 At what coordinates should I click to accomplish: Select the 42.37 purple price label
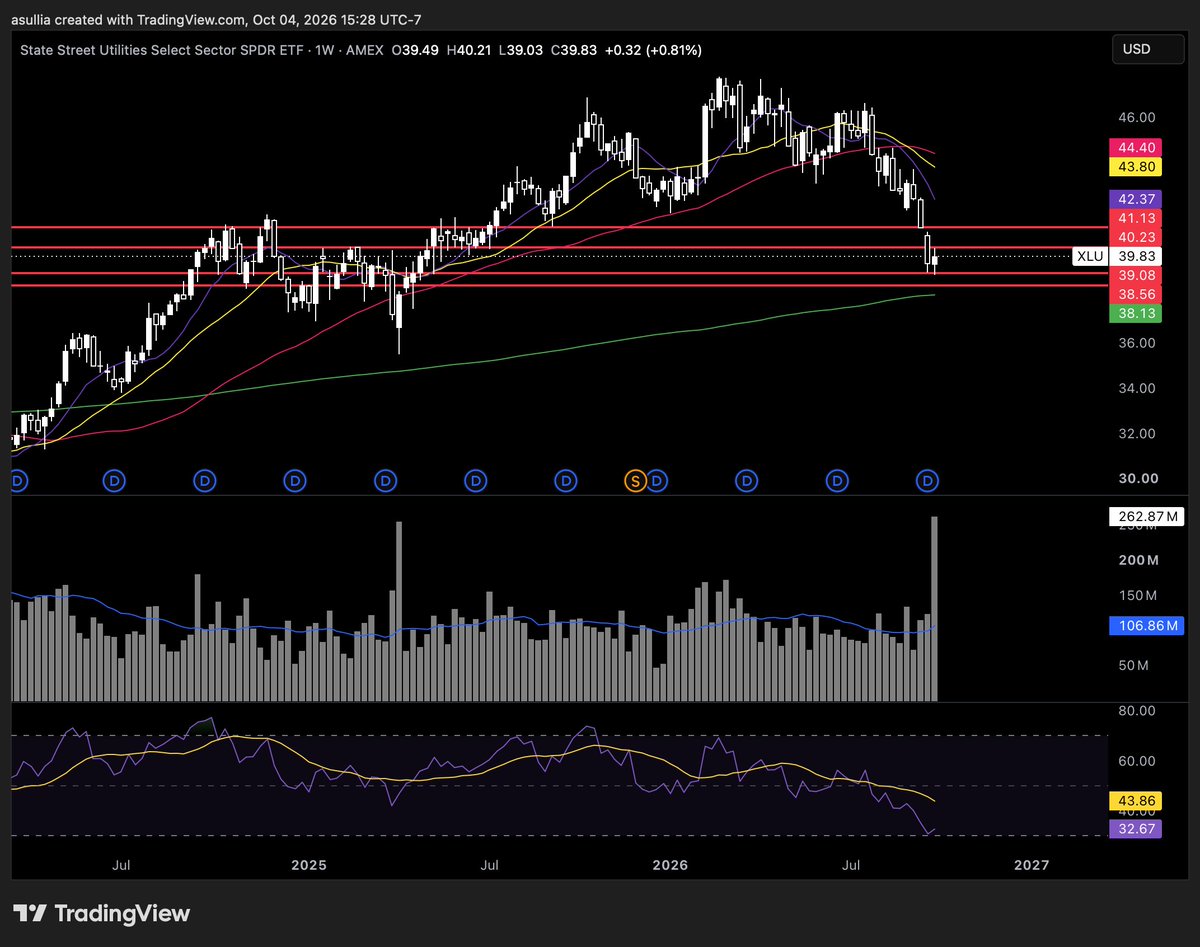tap(1135, 198)
